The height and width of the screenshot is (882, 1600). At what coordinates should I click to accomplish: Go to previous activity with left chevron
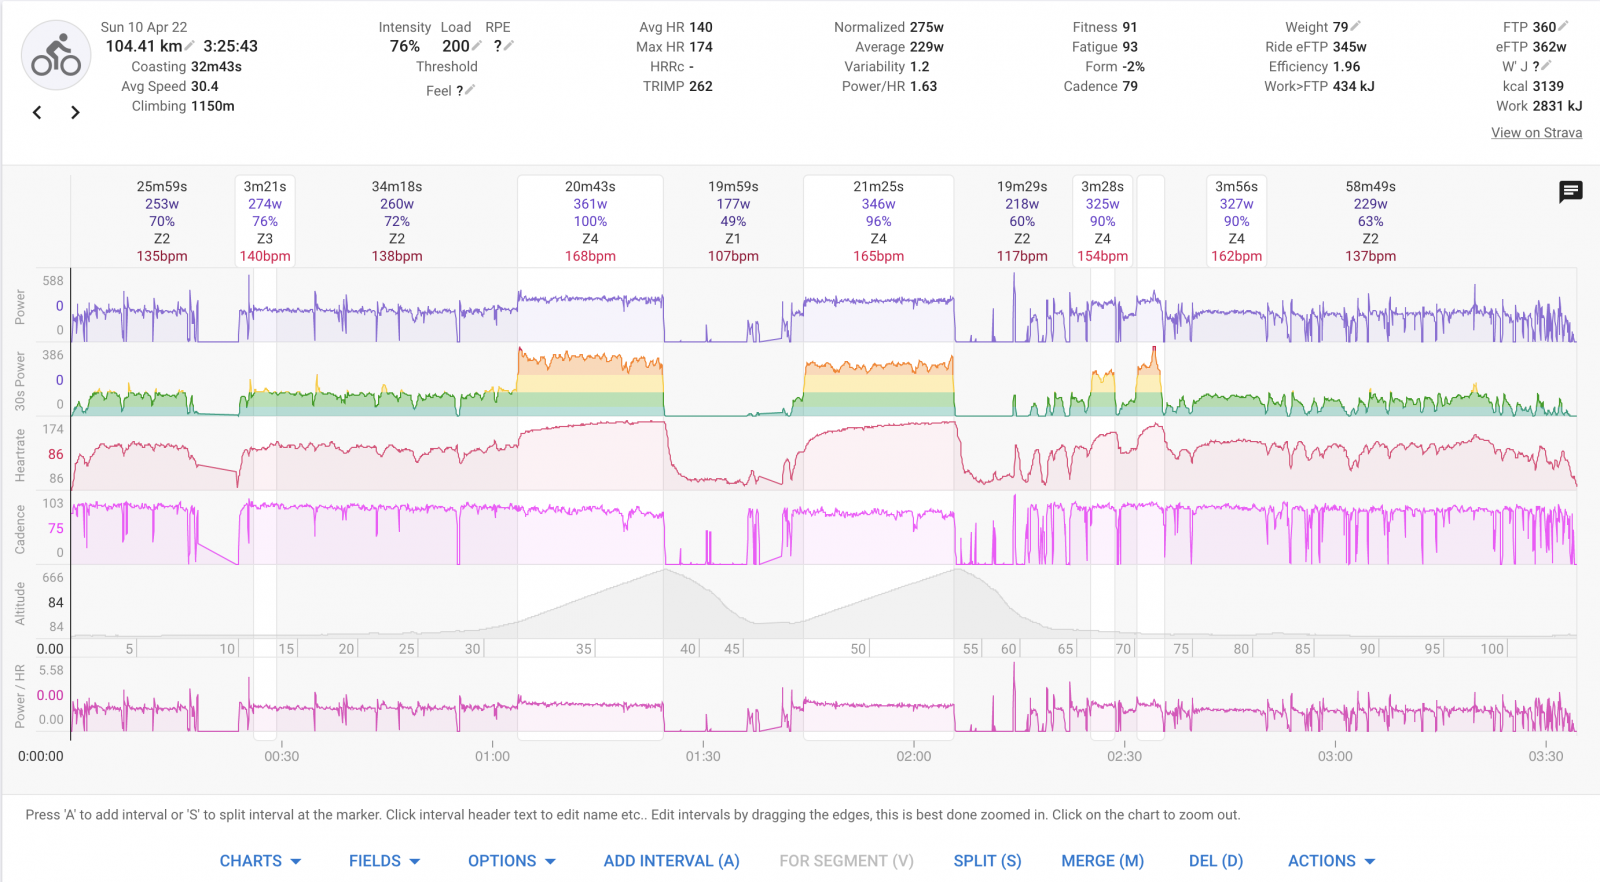37,113
